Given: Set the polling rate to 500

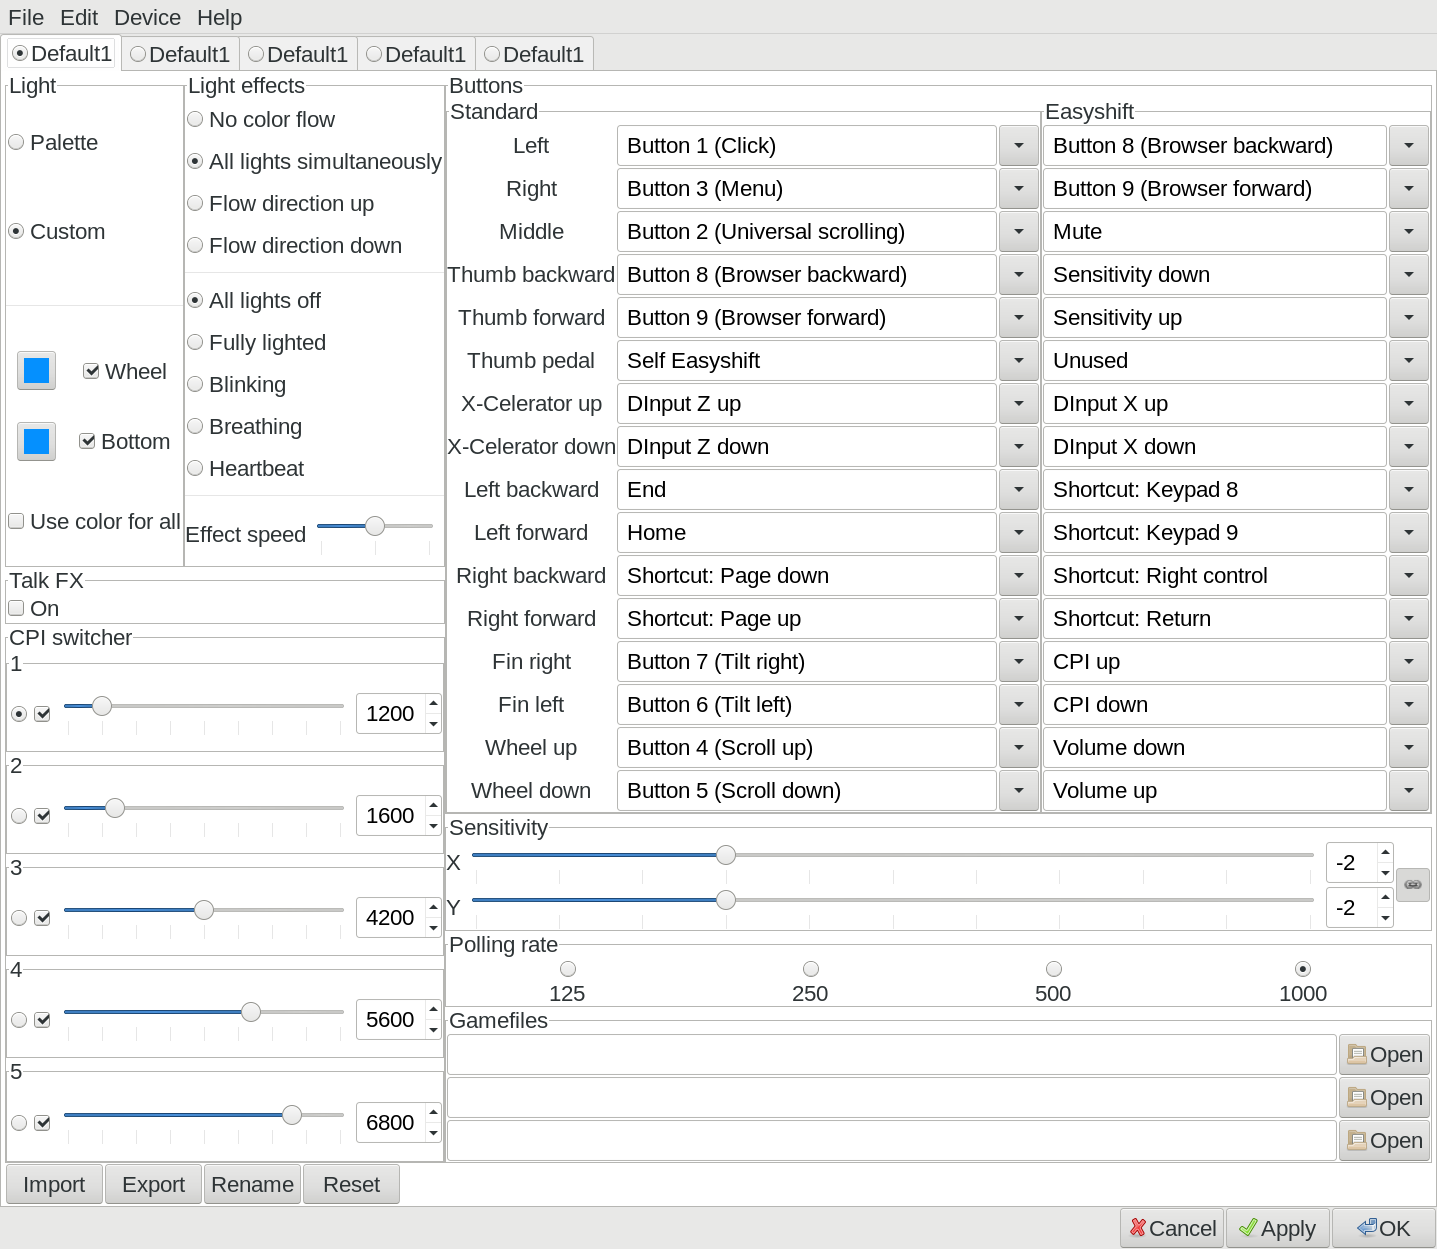Looking at the screenshot, I should [x=1054, y=969].
